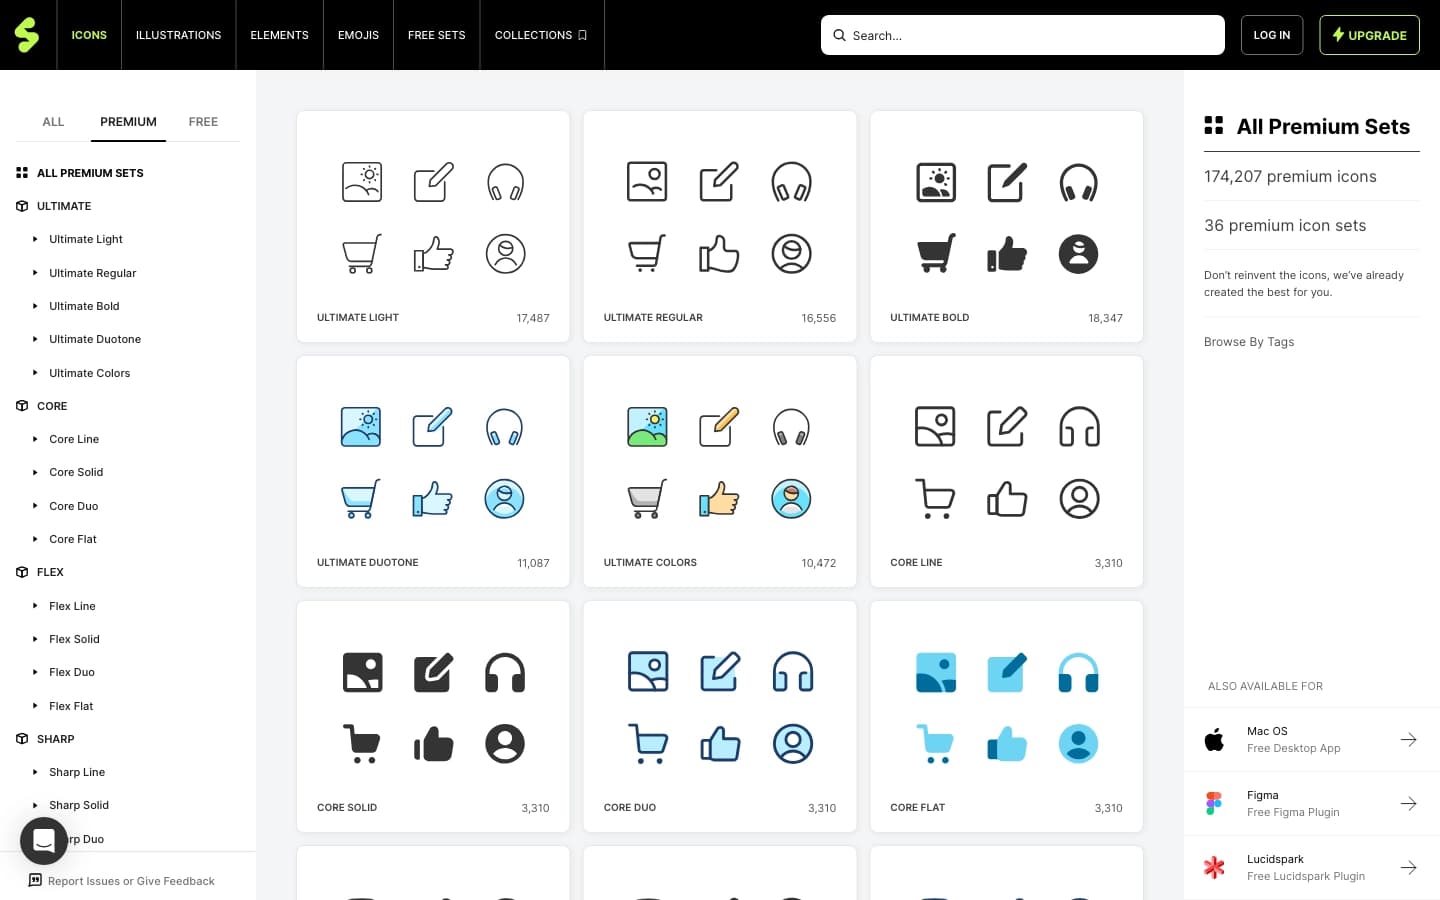Expand the Ultimate Colors tree arrow
The height and width of the screenshot is (900, 1440).
coord(35,373)
